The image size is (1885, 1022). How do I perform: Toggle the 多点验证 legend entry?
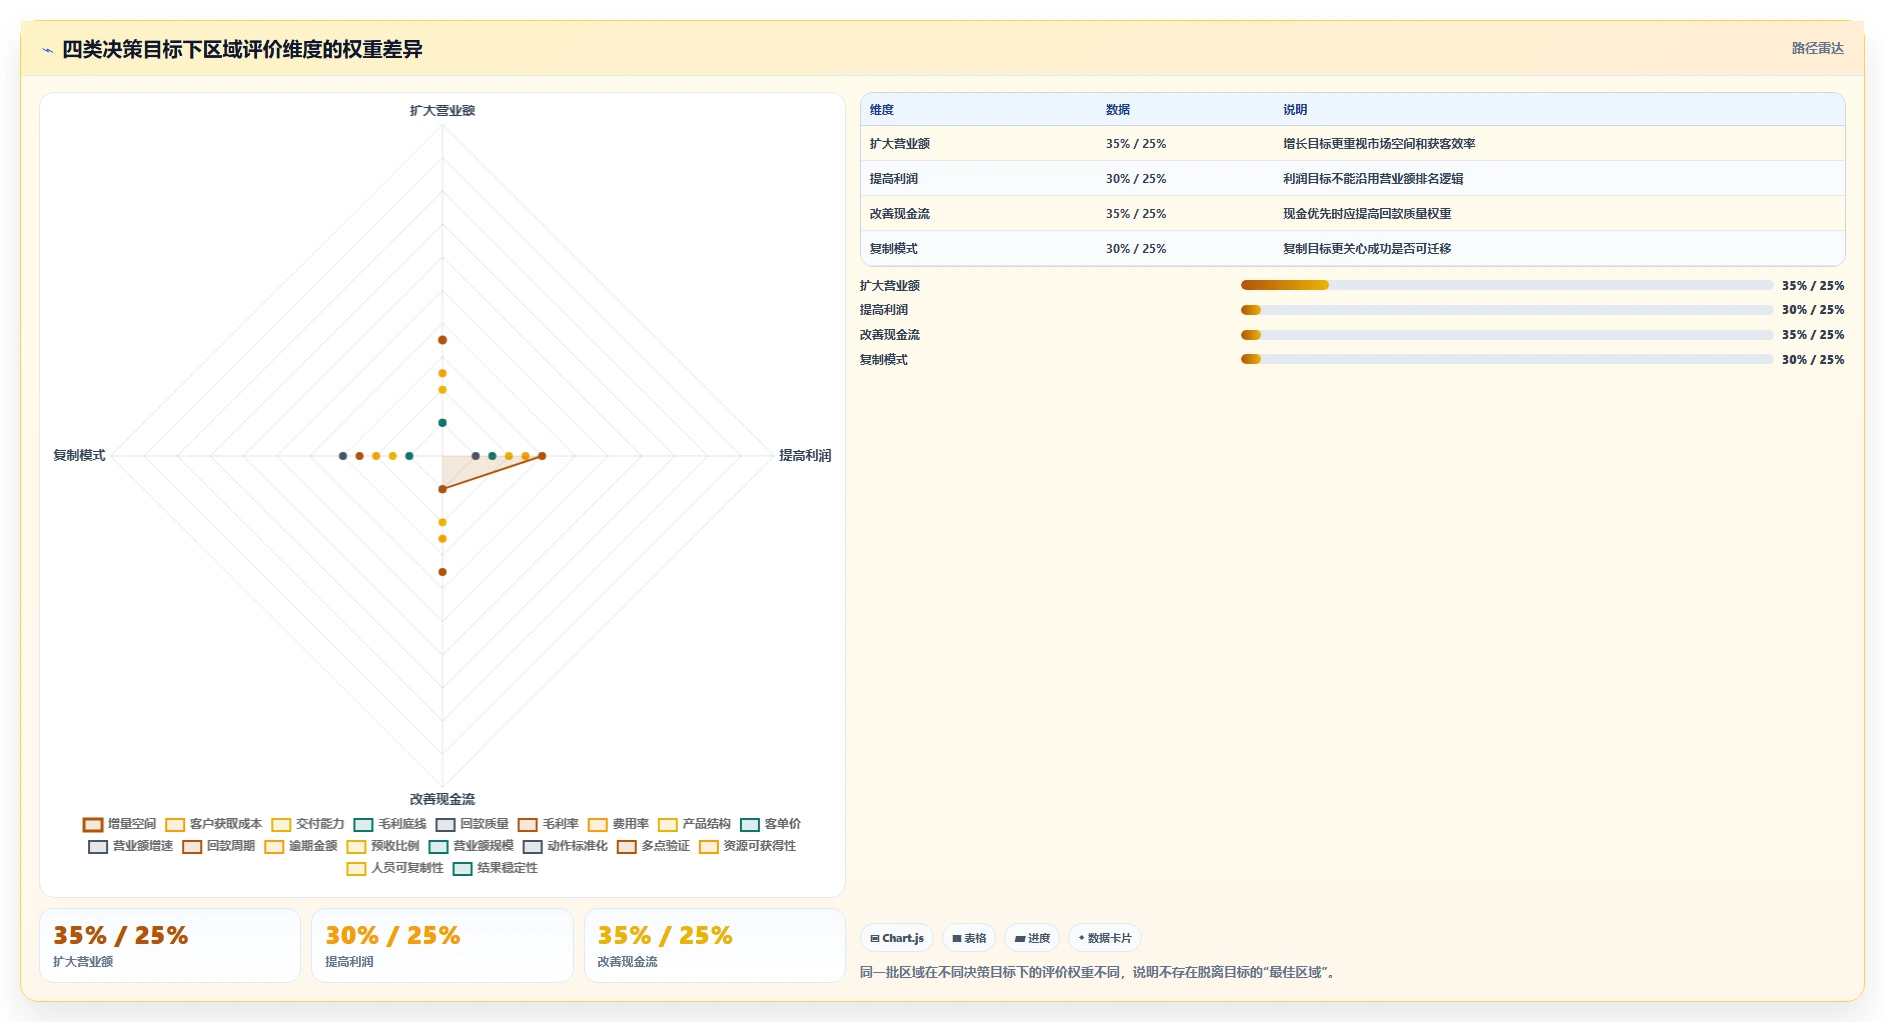click(653, 846)
